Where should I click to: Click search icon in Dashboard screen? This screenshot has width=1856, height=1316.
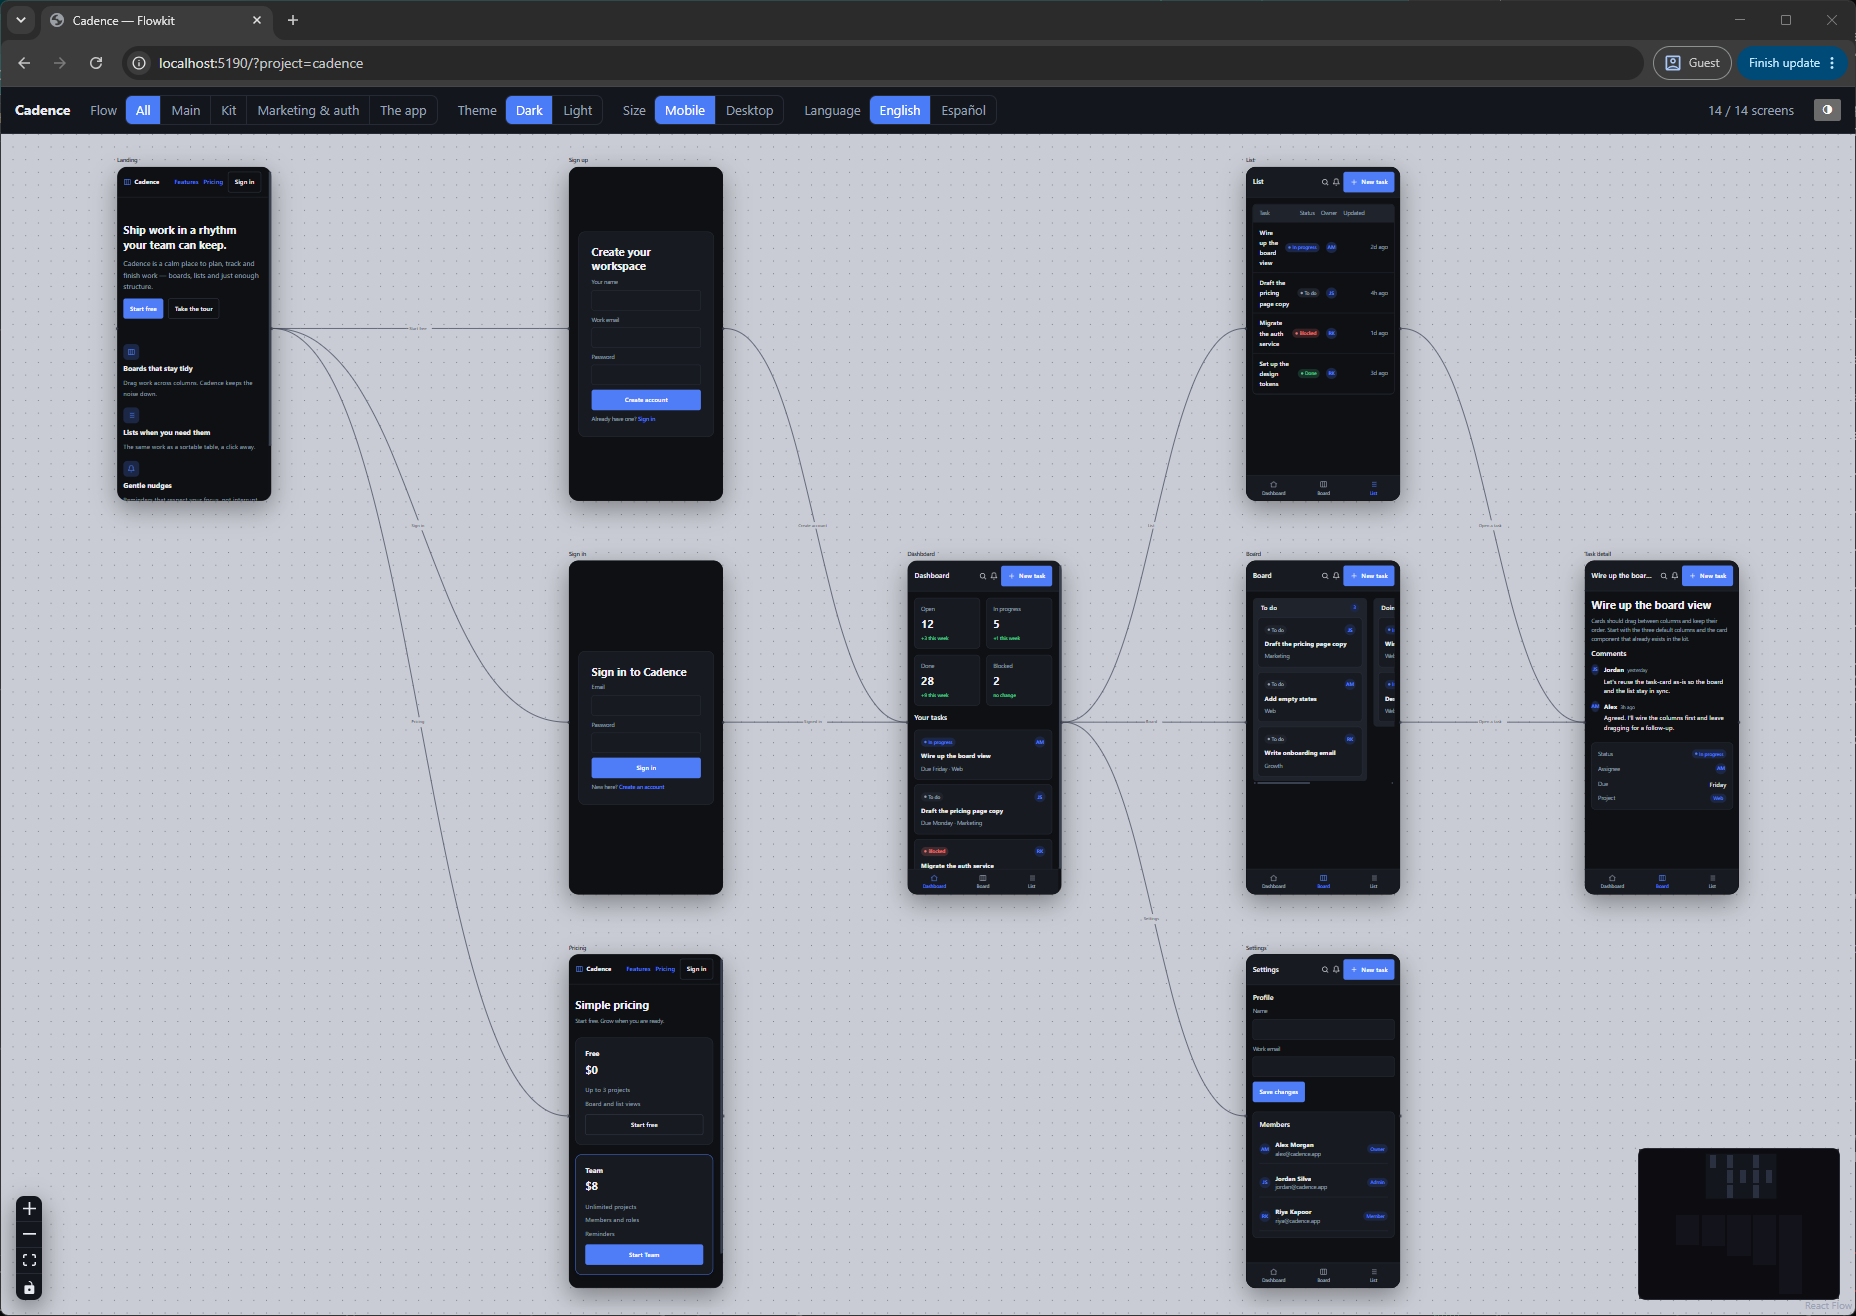tap(982, 576)
